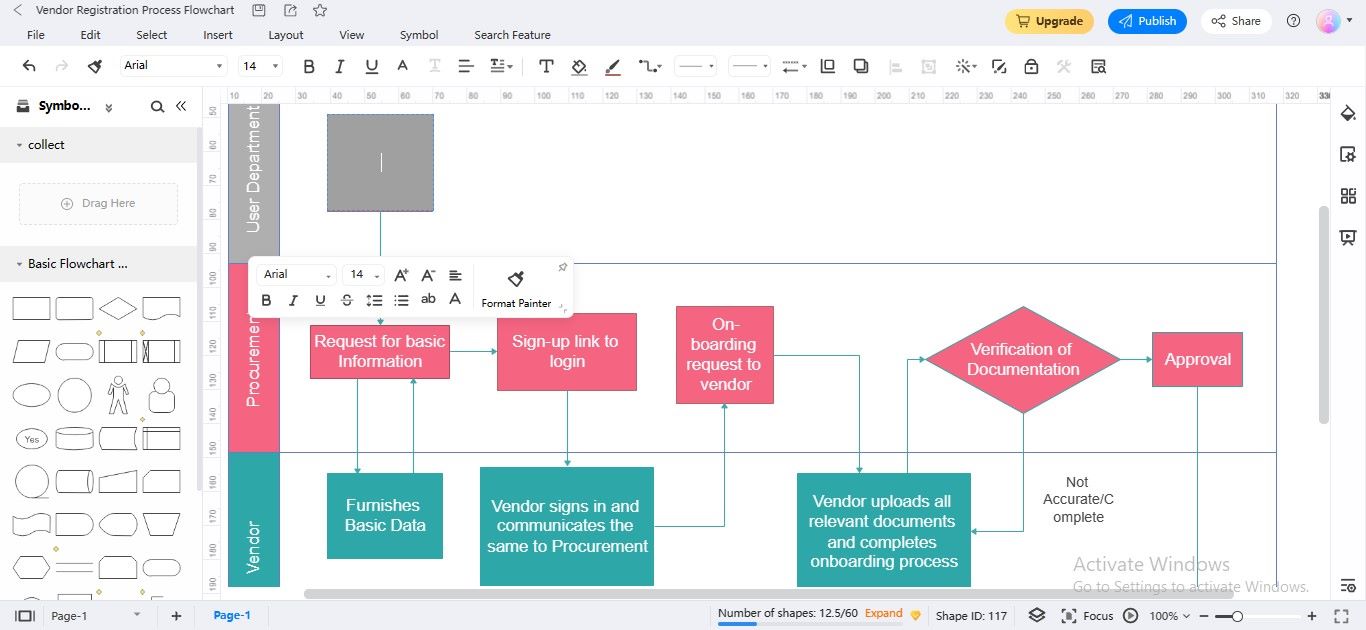Screen dimensions: 1366x630
Task: Open the user profile avatar
Action: pos(1328,21)
